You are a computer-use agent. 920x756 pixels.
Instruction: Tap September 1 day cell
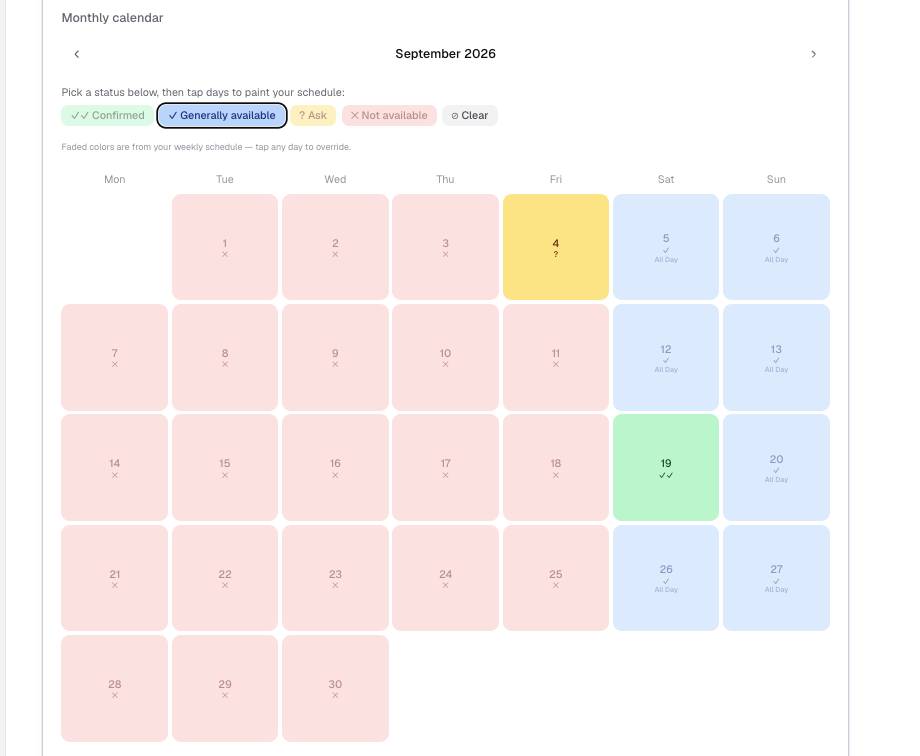click(x=225, y=247)
